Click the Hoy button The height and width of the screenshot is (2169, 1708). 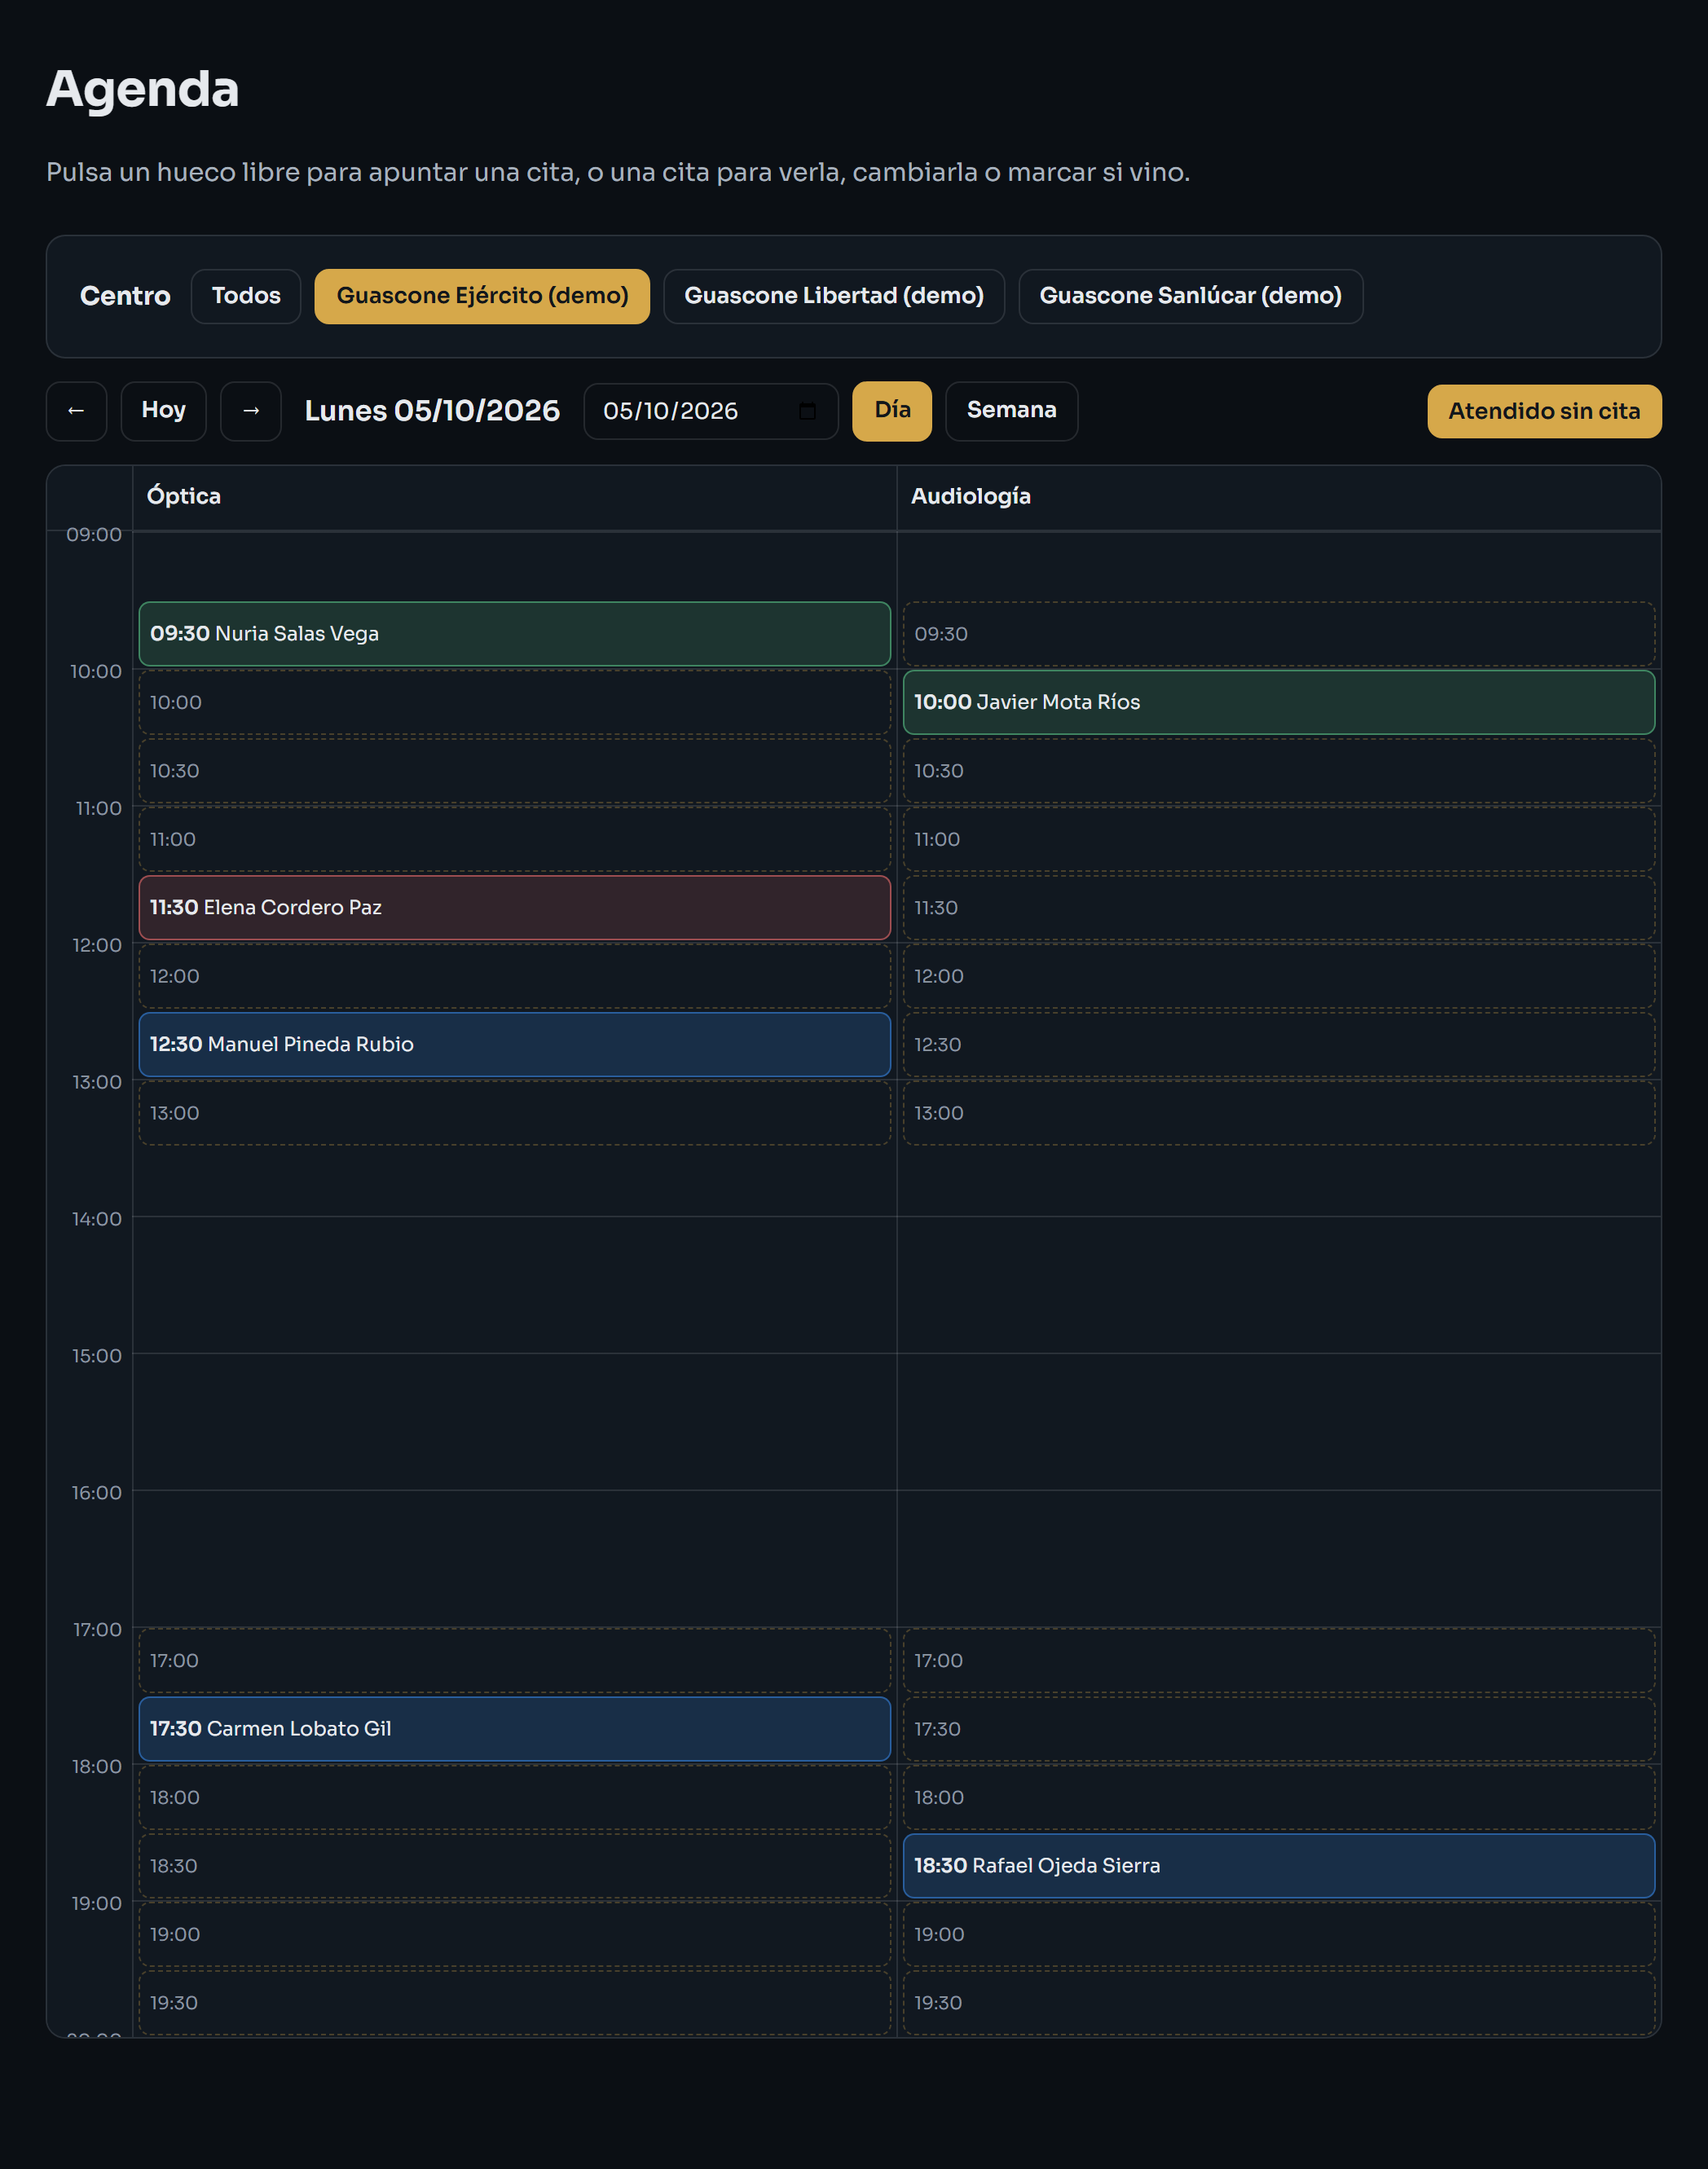[164, 411]
